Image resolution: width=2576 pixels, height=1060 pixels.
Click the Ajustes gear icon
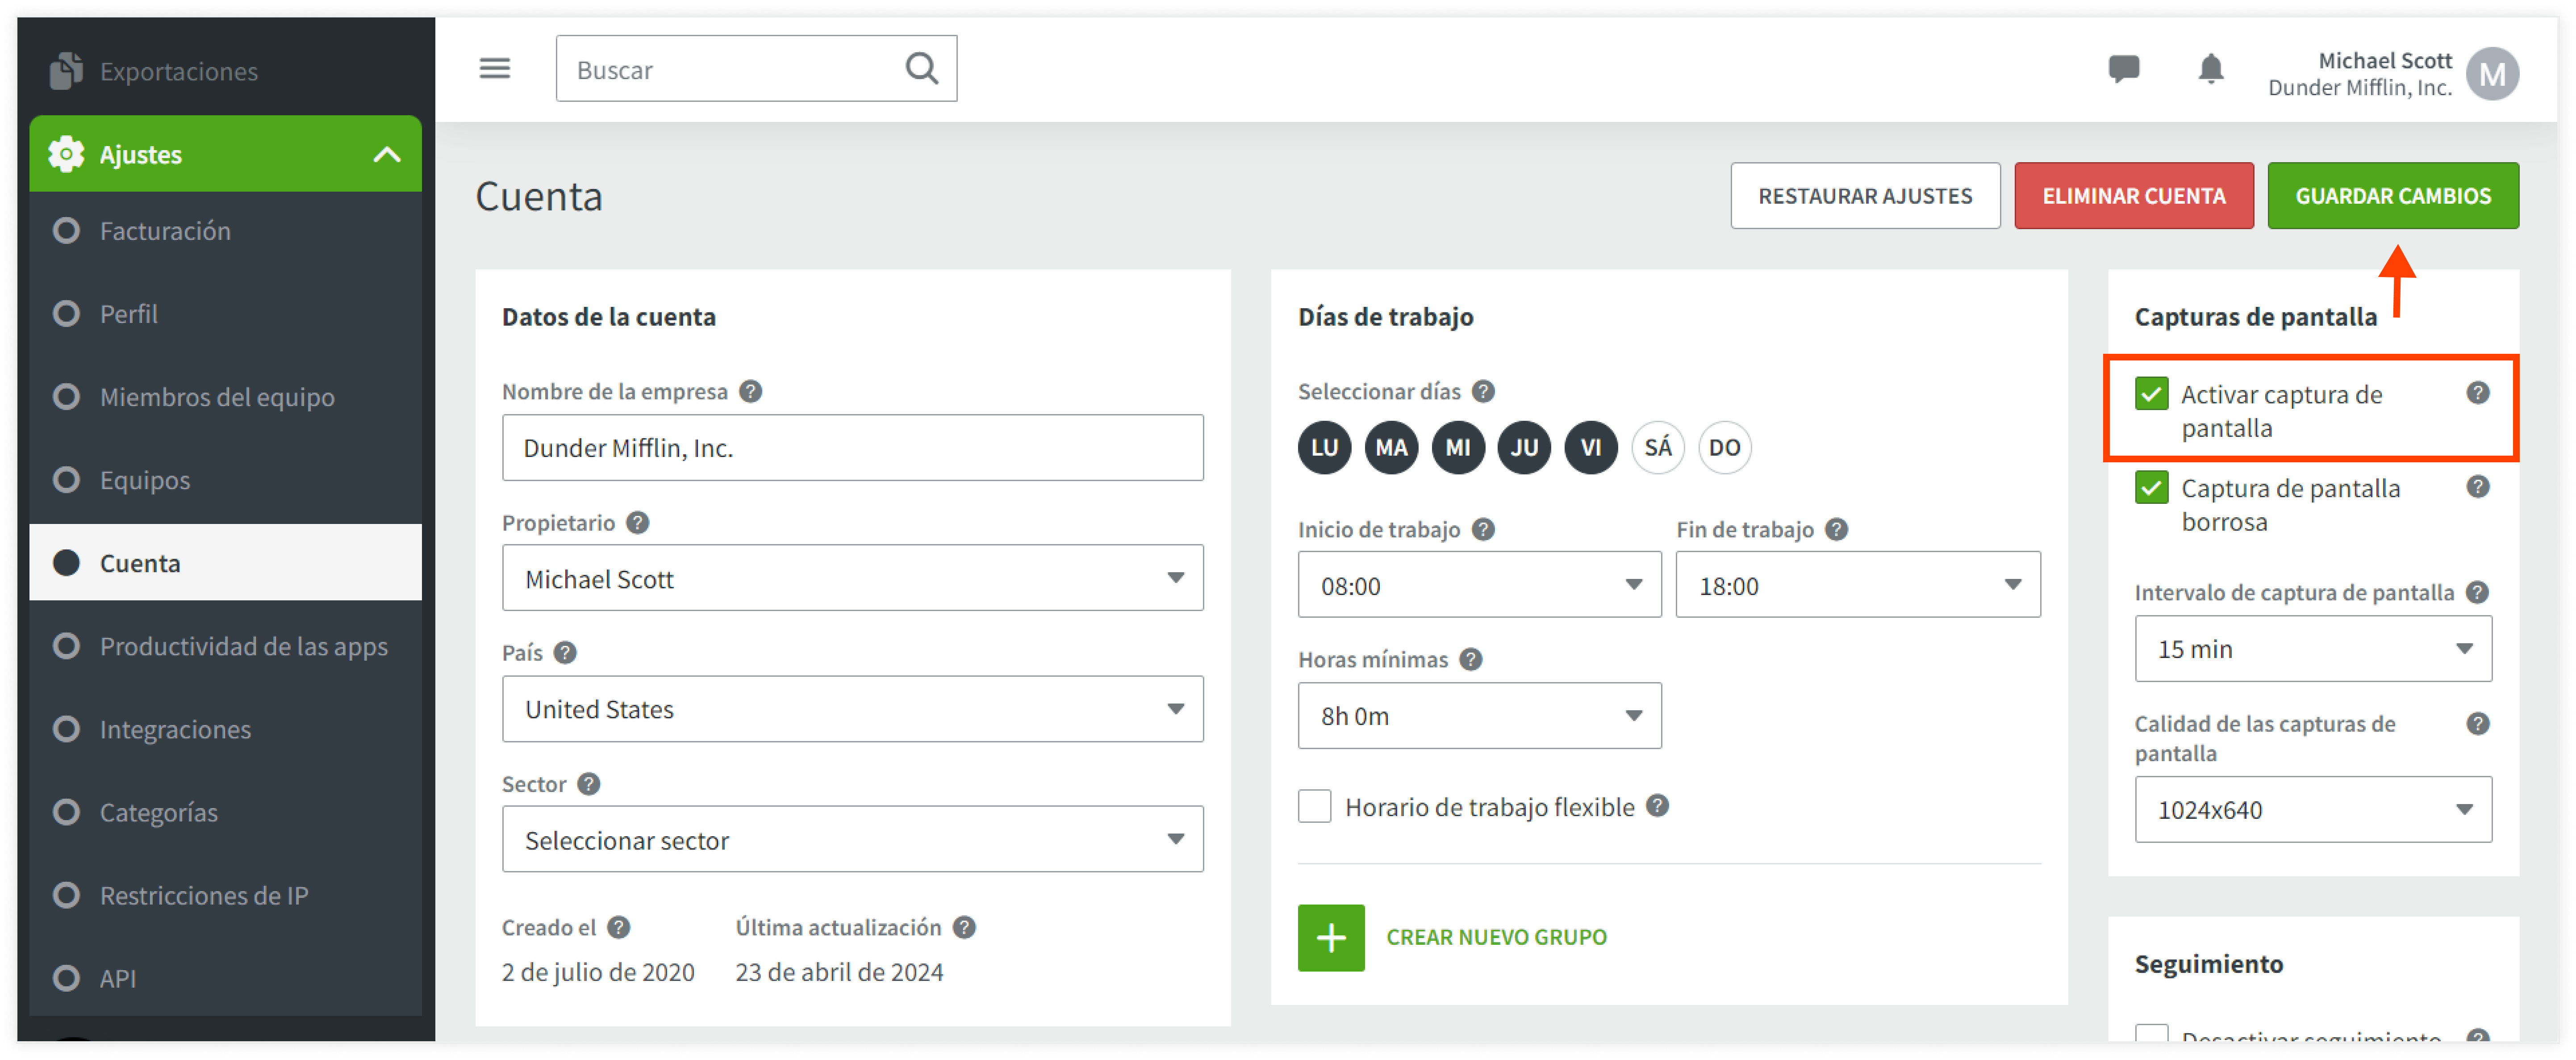(65, 153)
